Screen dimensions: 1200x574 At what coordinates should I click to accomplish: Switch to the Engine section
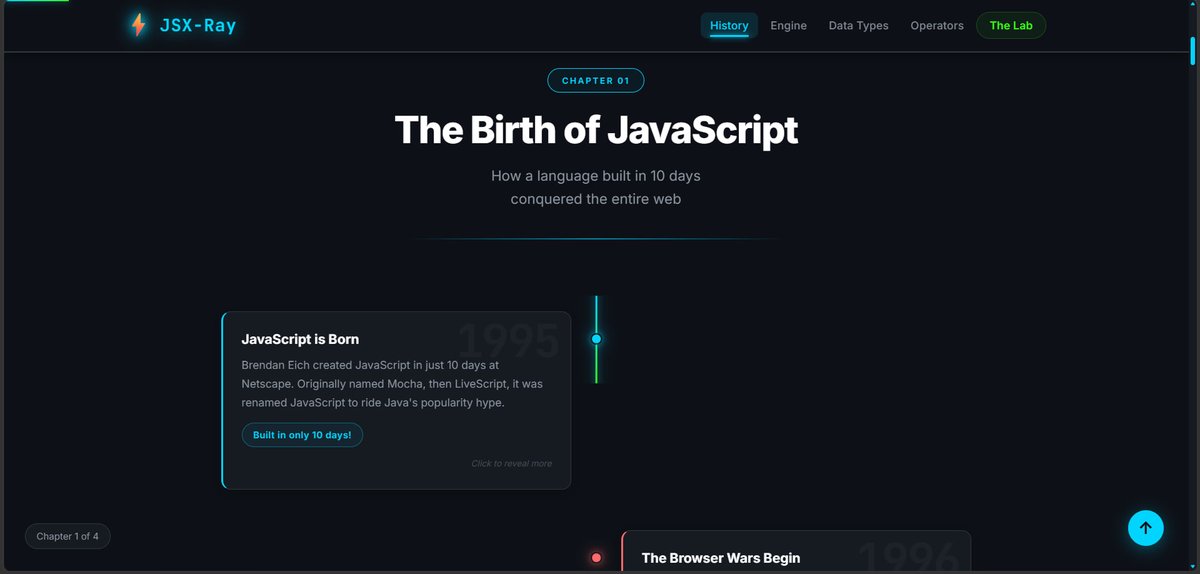pyautogui.click(x=788, y=26)
